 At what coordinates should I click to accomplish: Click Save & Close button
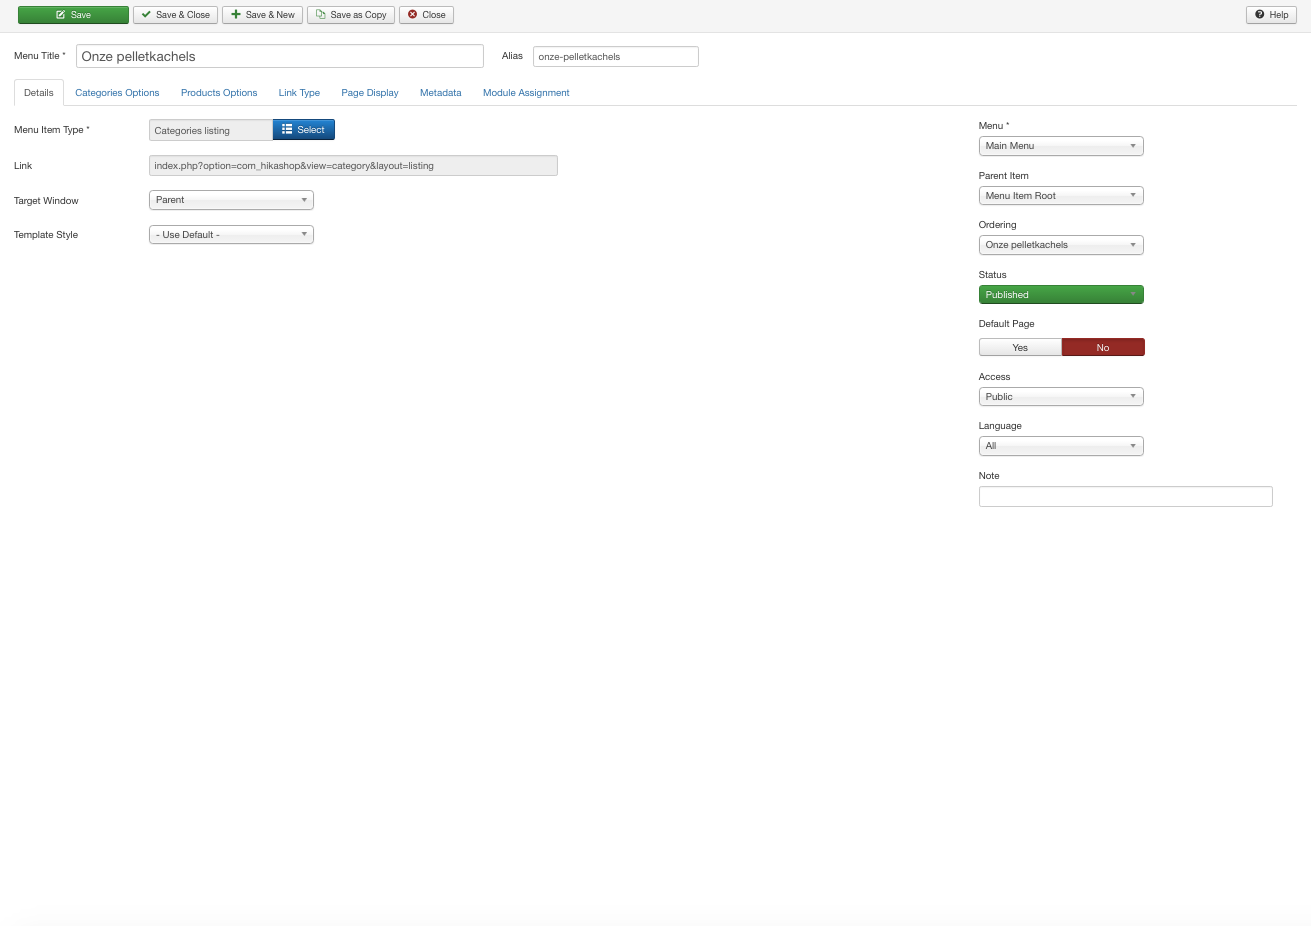click(175, 15)
